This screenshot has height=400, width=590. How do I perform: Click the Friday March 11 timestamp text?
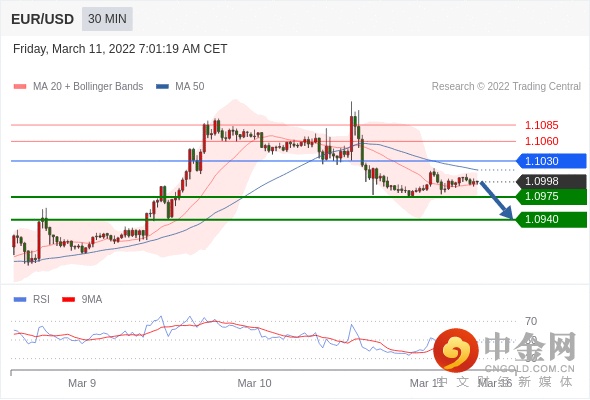pyautogui.click(x=120, y=49)
